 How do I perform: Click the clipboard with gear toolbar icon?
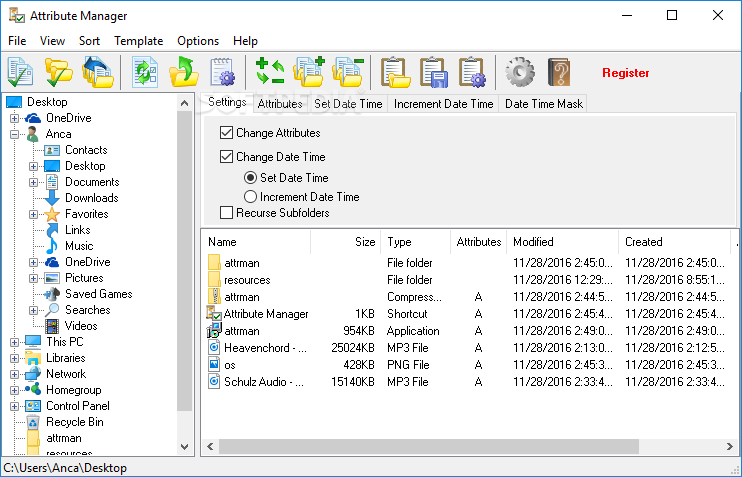[x=472, y=72]
